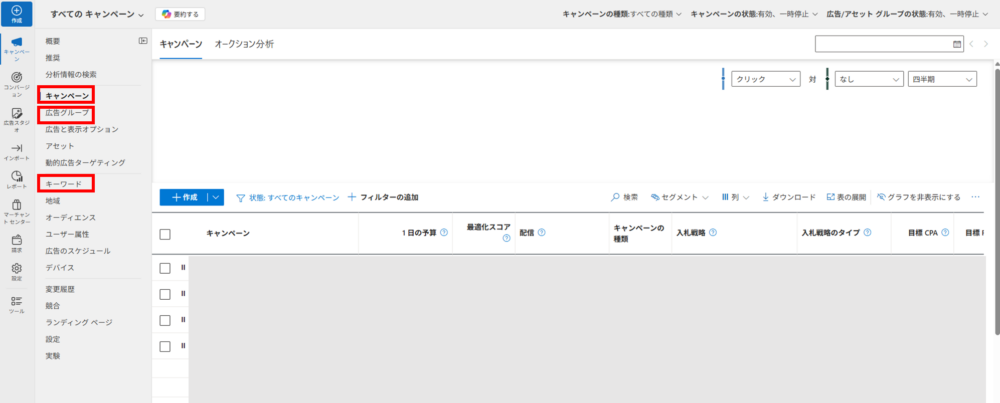
Task: Open the ツール icon in left rail
Action: click(16, 301)
